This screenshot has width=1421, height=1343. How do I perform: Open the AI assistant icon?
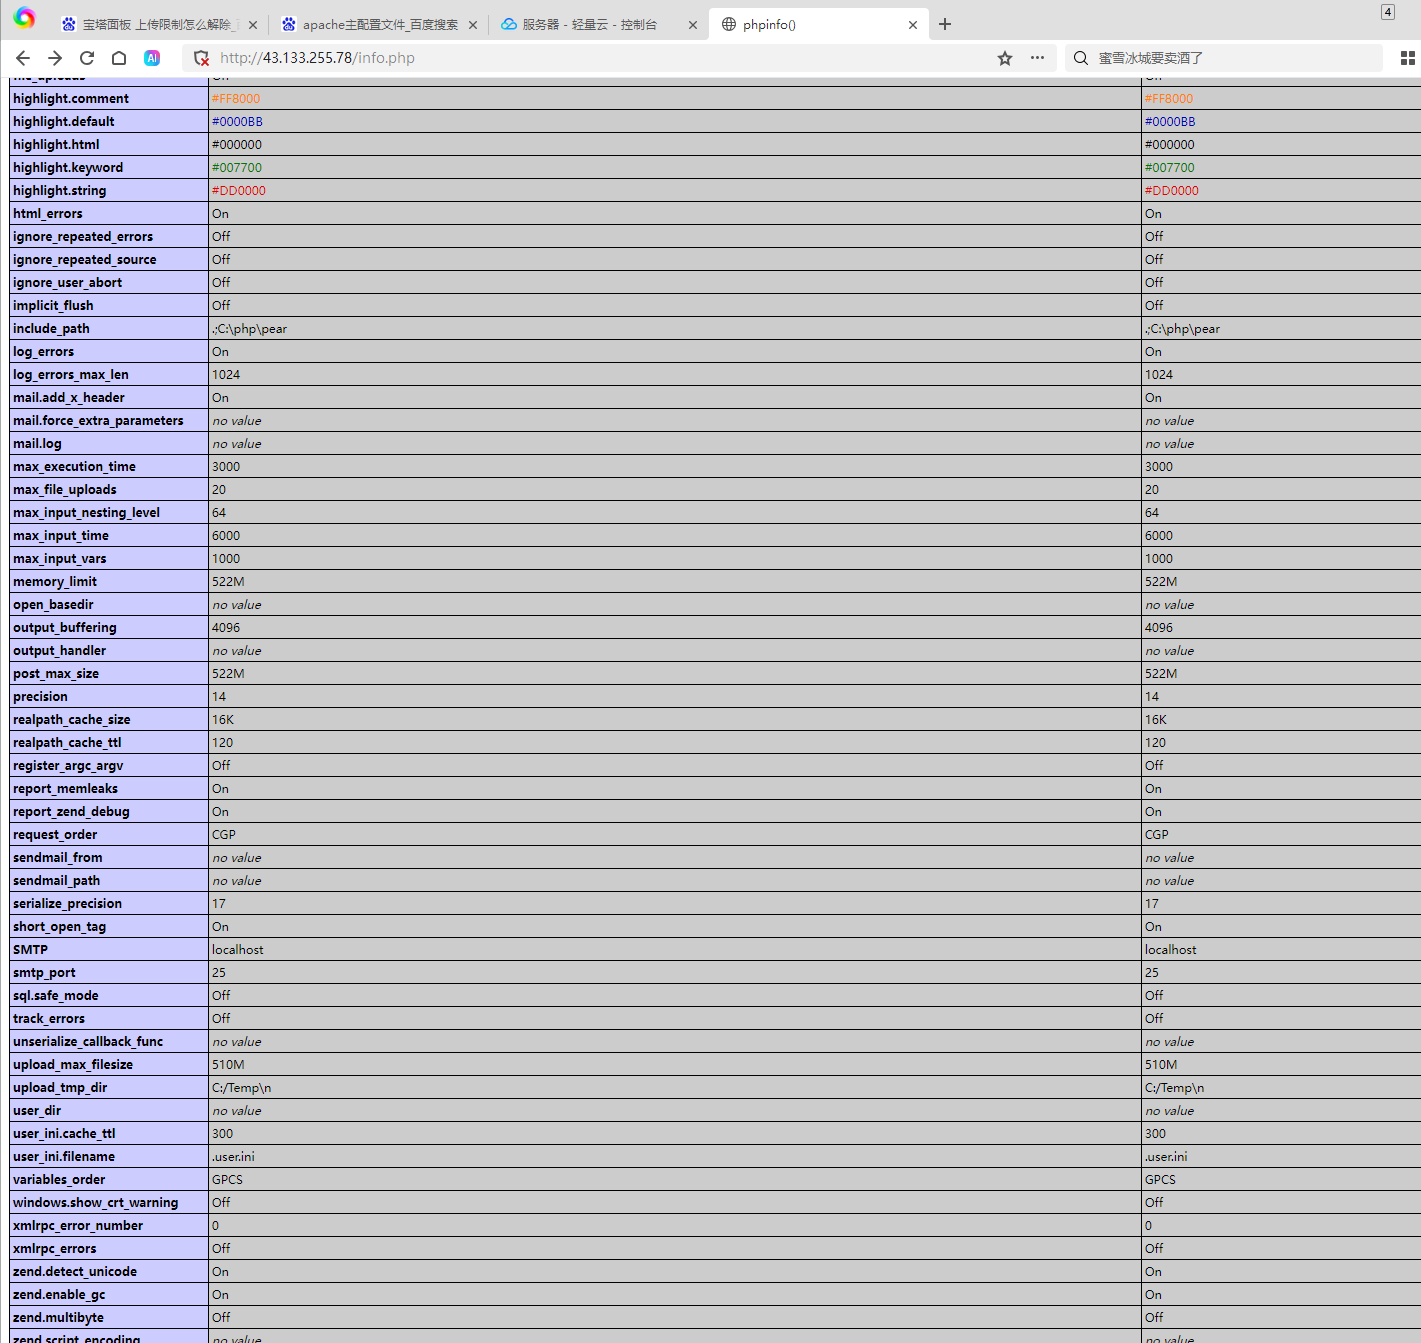click(x=151, y=58)
